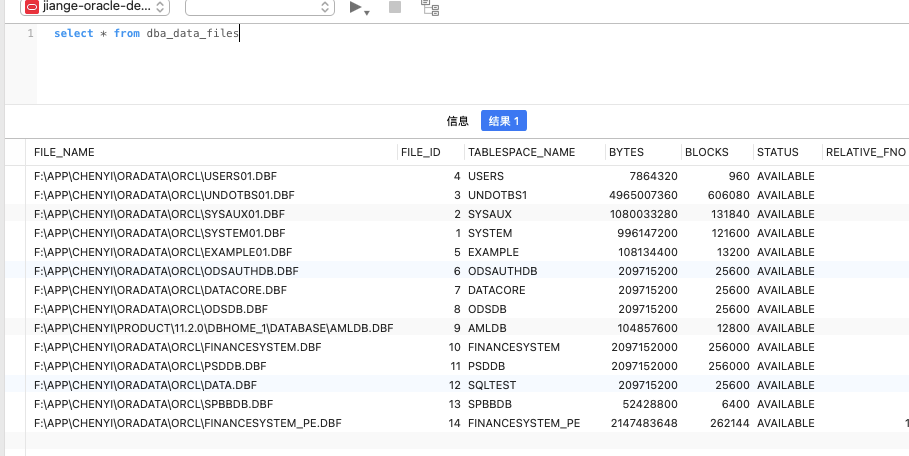Select the 结果 1 tab
Viewport: 909px width, 456px height.
(503, 121)
